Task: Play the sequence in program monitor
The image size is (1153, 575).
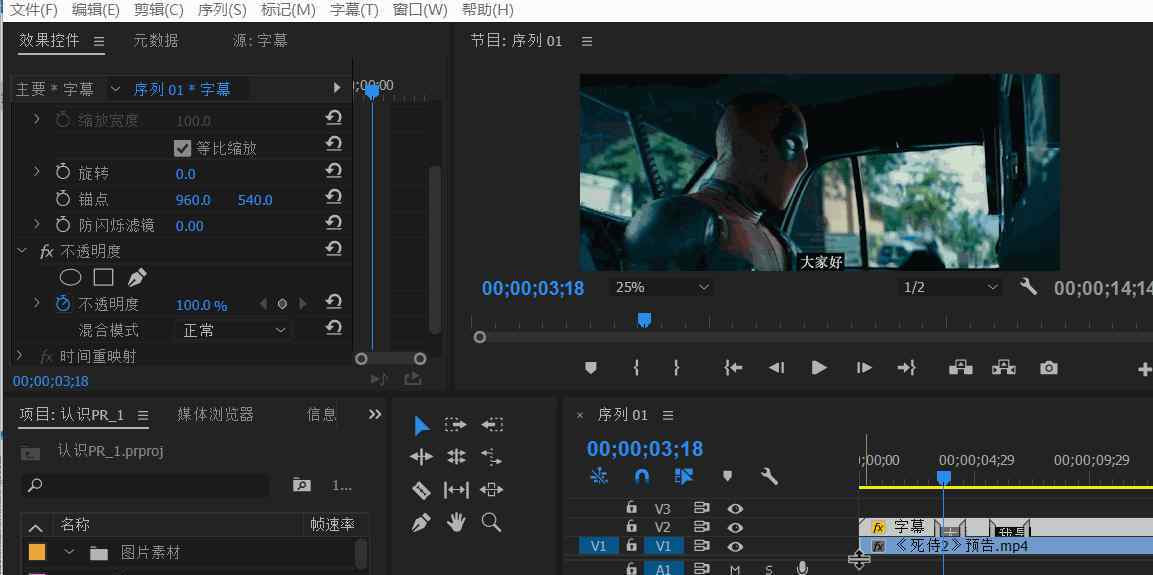Action: [x=818, y=368]
